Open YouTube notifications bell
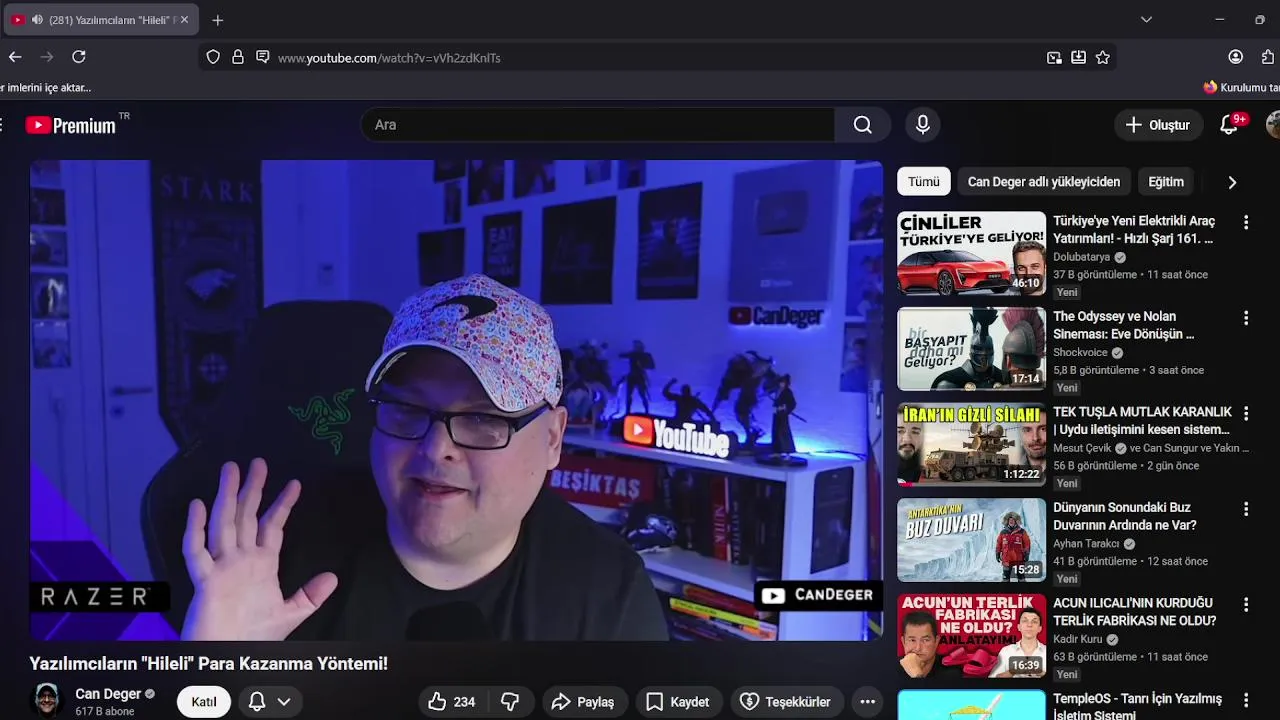This screenshot has height=720, width=1280. tap(1229, 125)
